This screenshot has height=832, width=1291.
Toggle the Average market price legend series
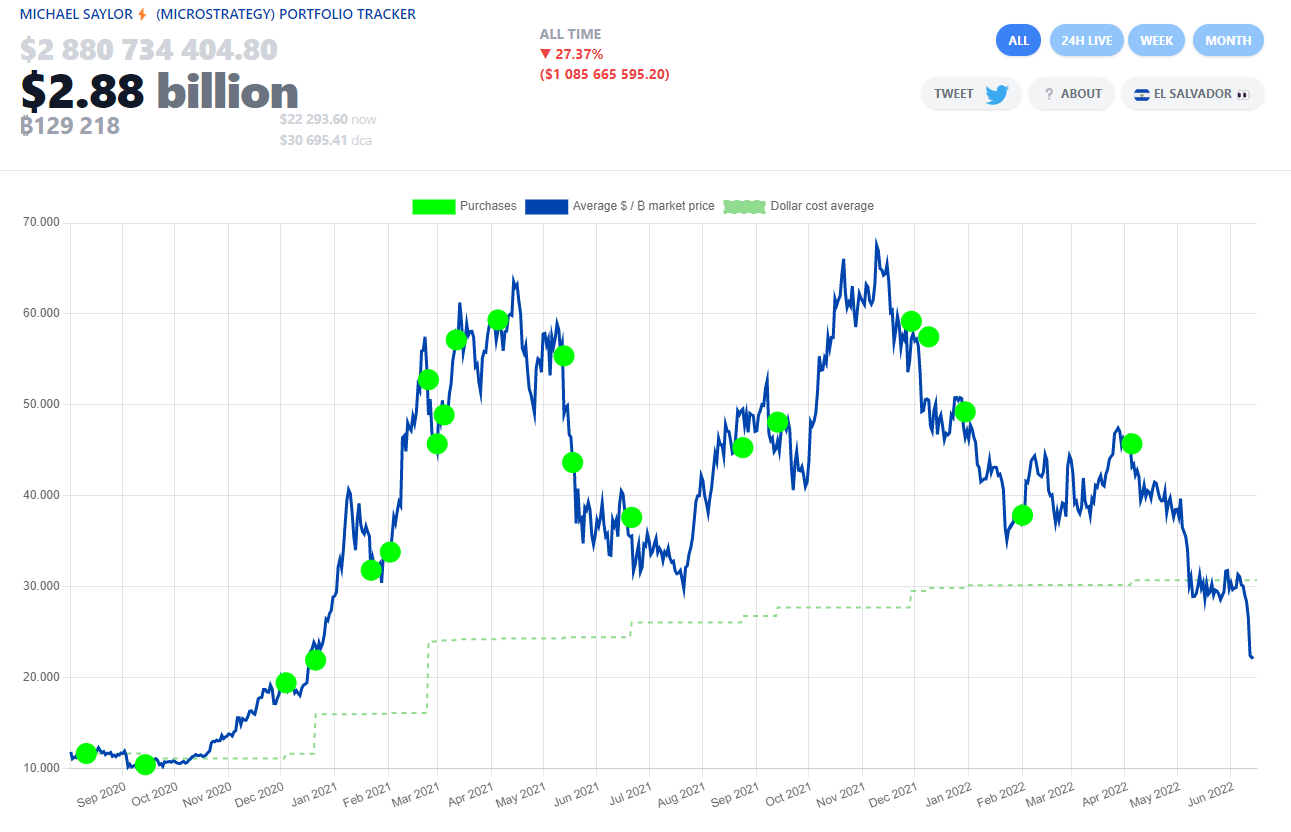(619, 206)
